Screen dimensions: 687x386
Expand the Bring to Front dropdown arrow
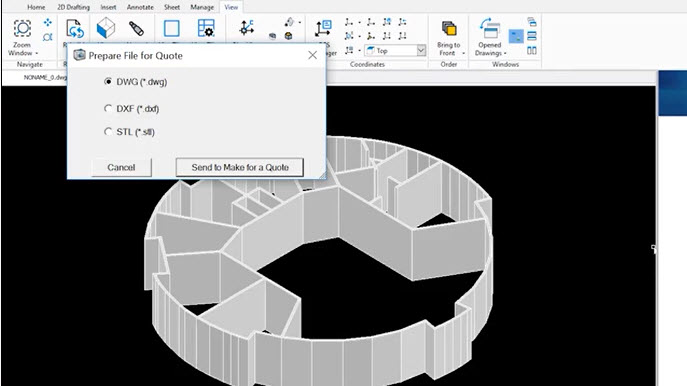(x=464, y=53)
